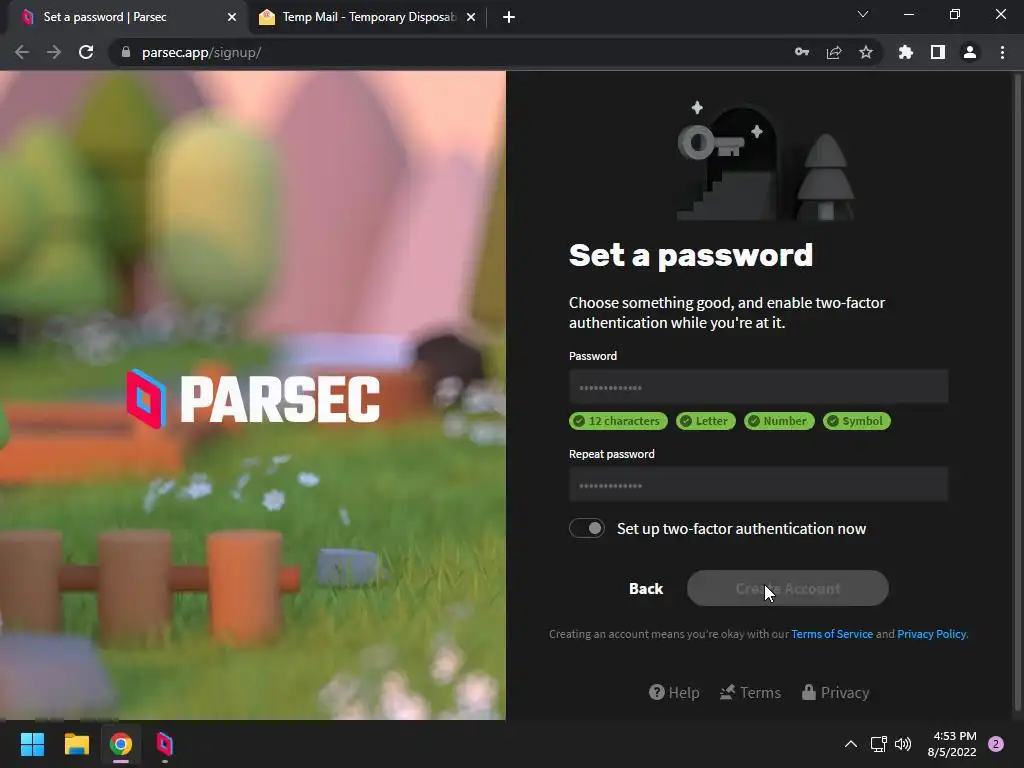Click the Parsec logo on the artwork

pos(253,399)
